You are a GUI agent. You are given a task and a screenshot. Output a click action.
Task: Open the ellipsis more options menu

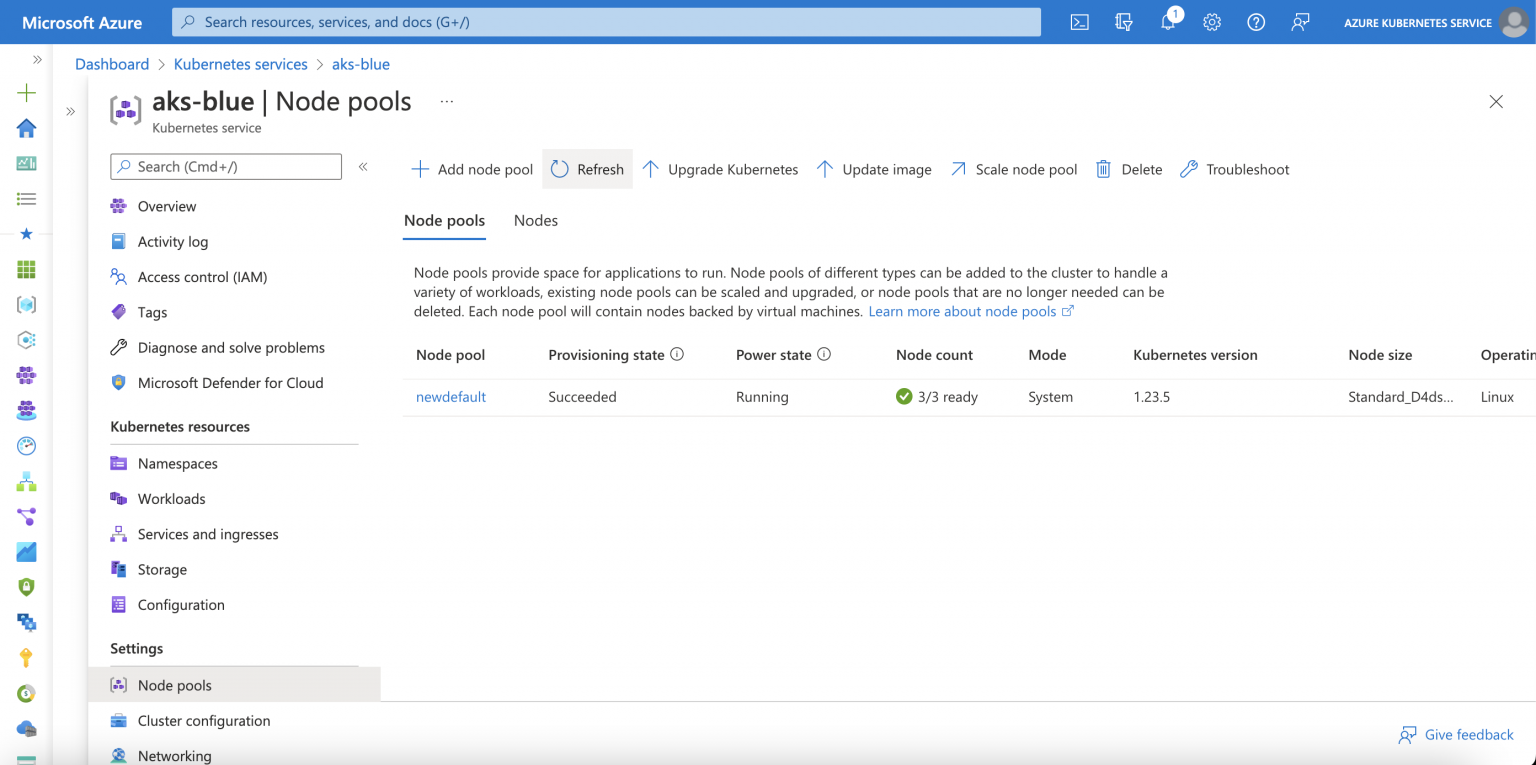(x=446, y=101)
